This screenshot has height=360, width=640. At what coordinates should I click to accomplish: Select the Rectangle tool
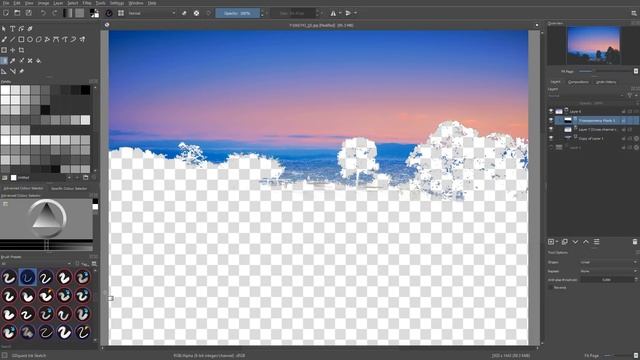[x=21, y=39]
